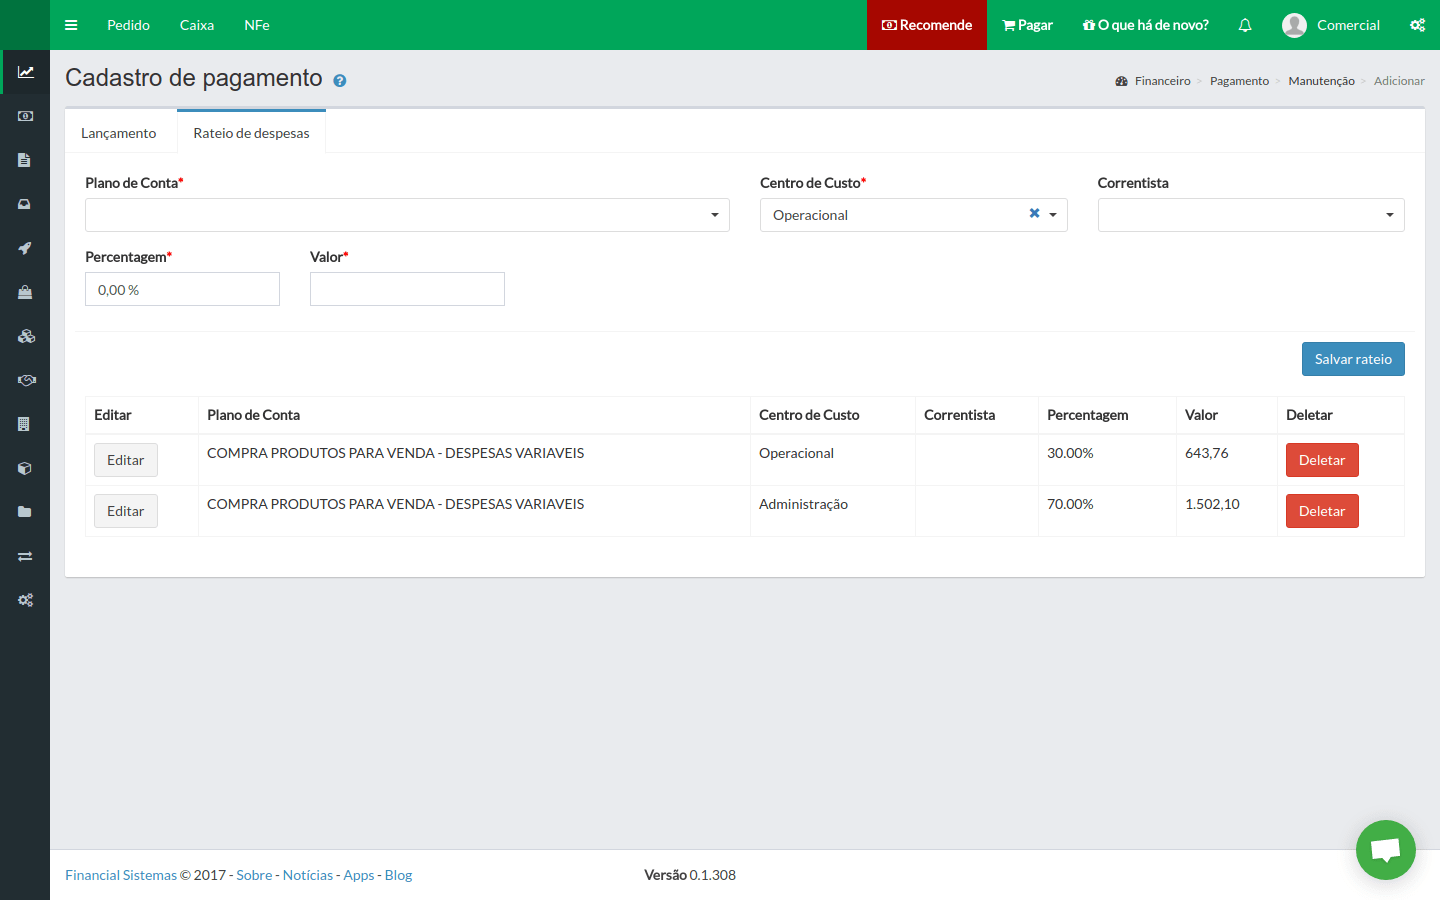Open the gears settings sidebar icon

click(25, 600)
